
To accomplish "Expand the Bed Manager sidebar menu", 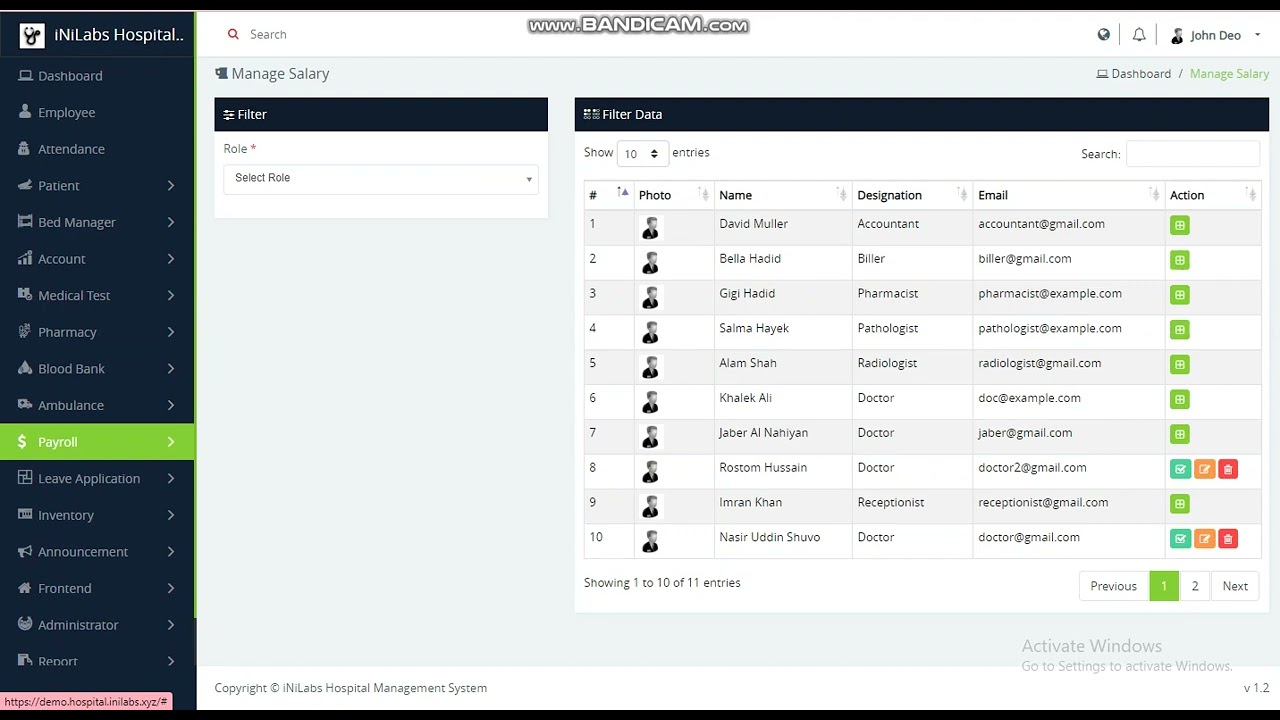I will (97, 222).
